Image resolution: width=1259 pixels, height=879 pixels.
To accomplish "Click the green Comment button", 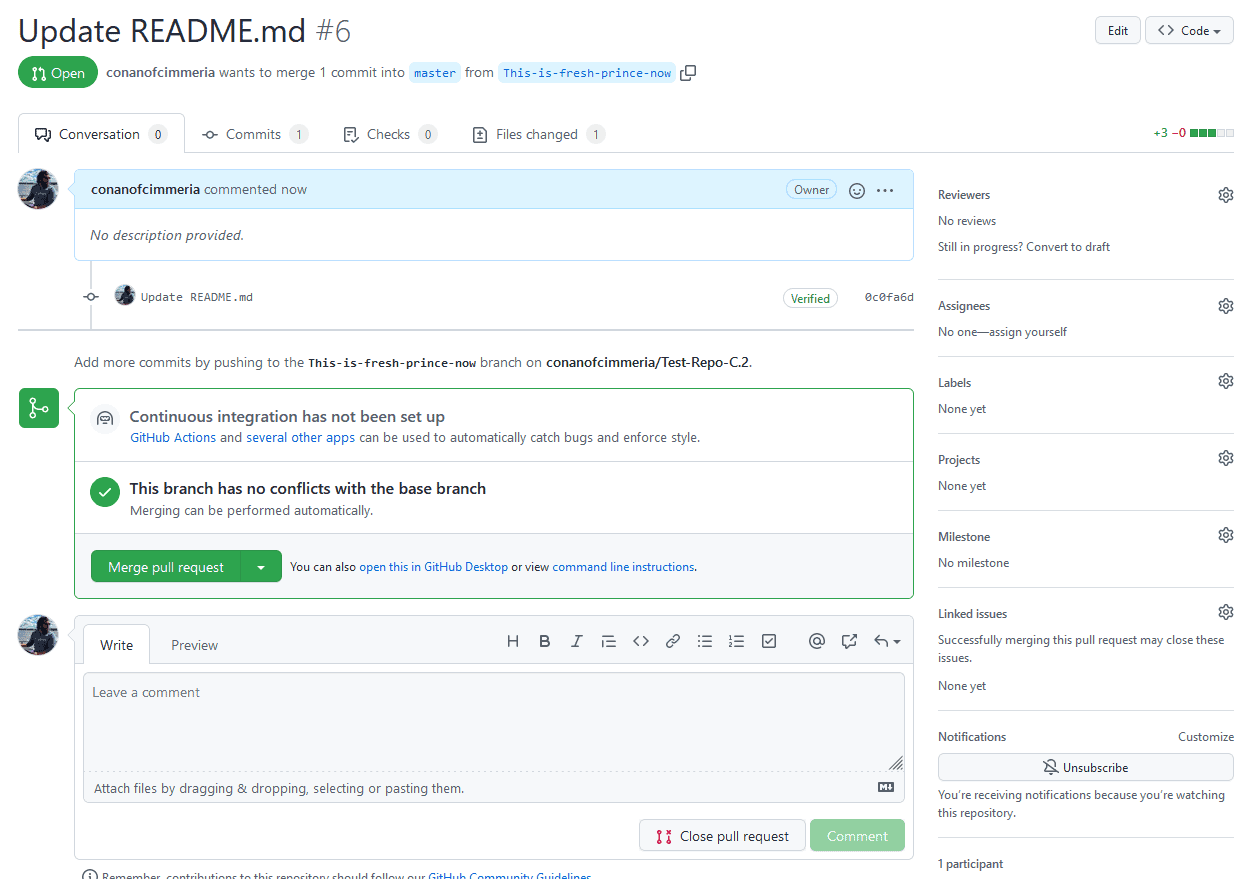I will (857, 836).
